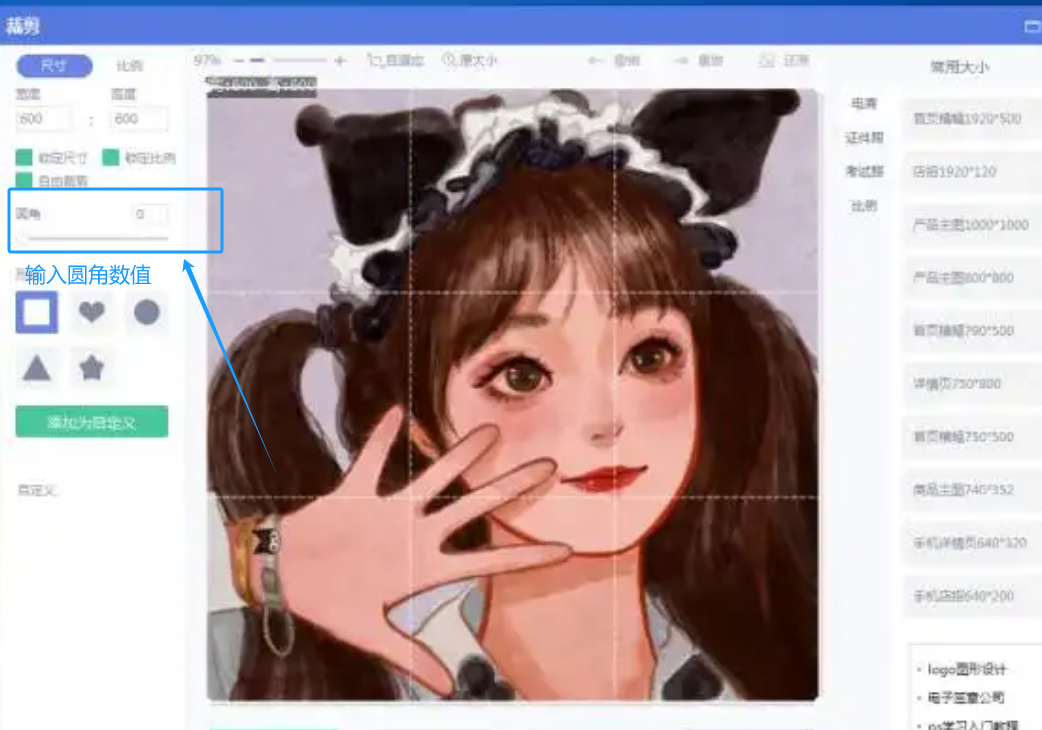Choose preset 首页横幅1920*500

(971, 119)
